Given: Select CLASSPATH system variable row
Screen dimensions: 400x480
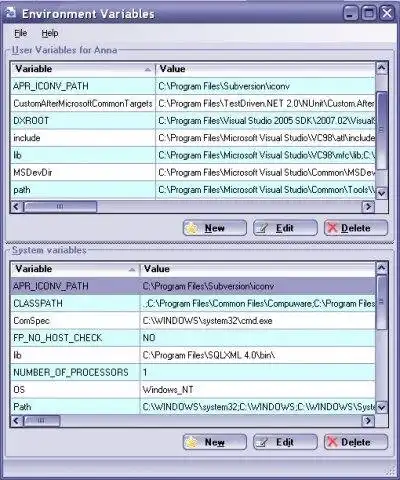Looking at the screenshot, I should [x=193, y=303].
